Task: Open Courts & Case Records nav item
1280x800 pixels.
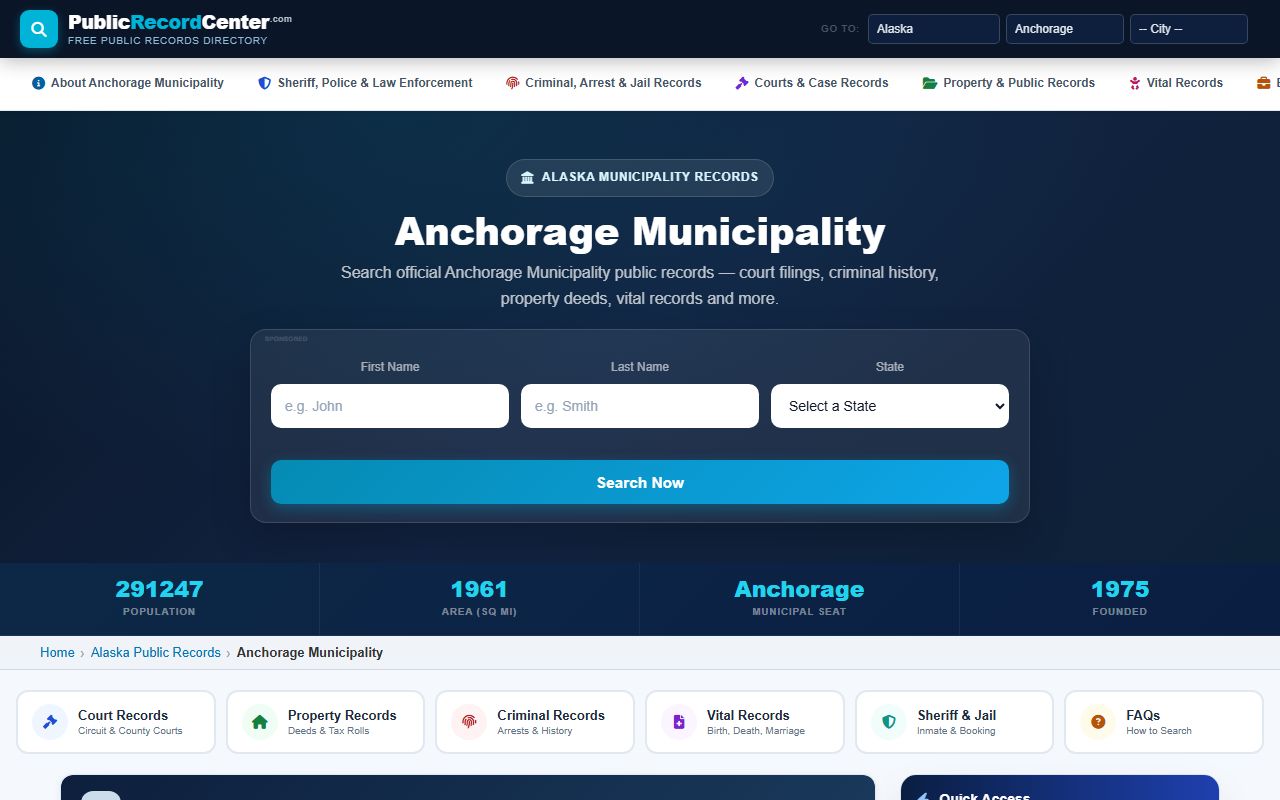Action: (812, 83)
